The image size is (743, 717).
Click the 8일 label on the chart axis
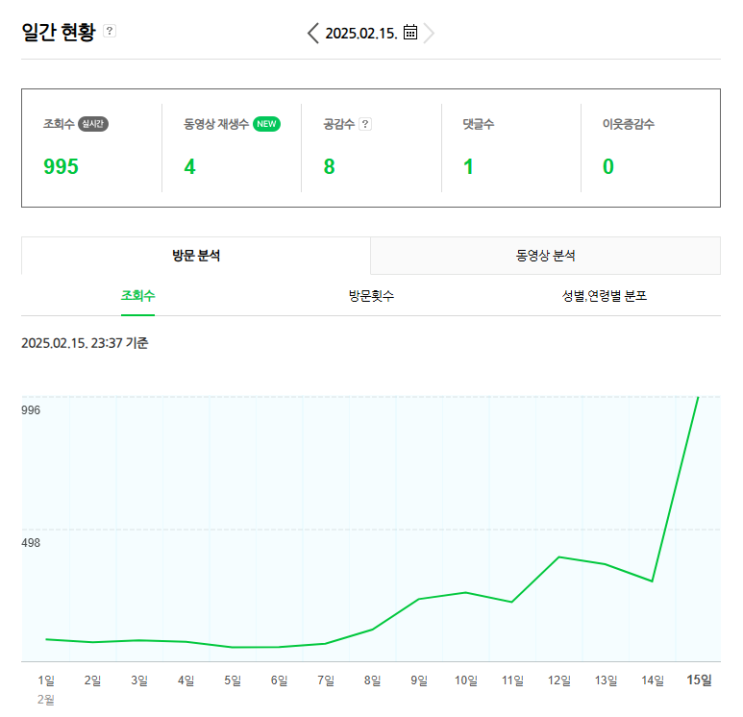point(373,681)
